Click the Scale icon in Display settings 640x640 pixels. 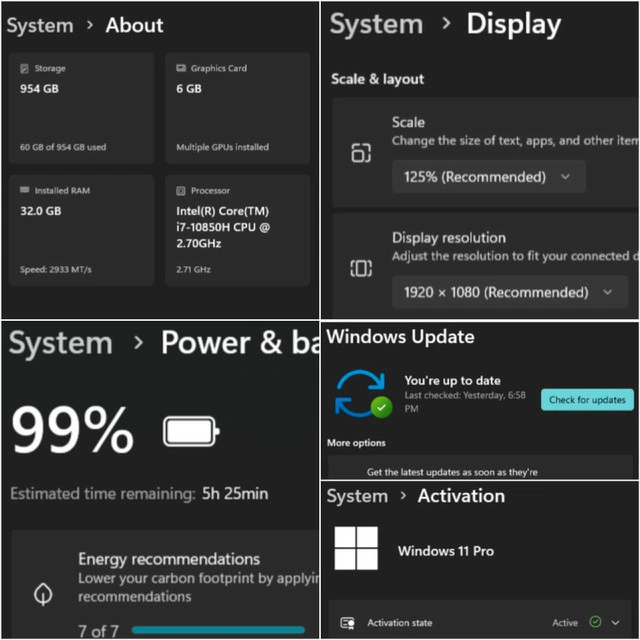coord(361,153)
